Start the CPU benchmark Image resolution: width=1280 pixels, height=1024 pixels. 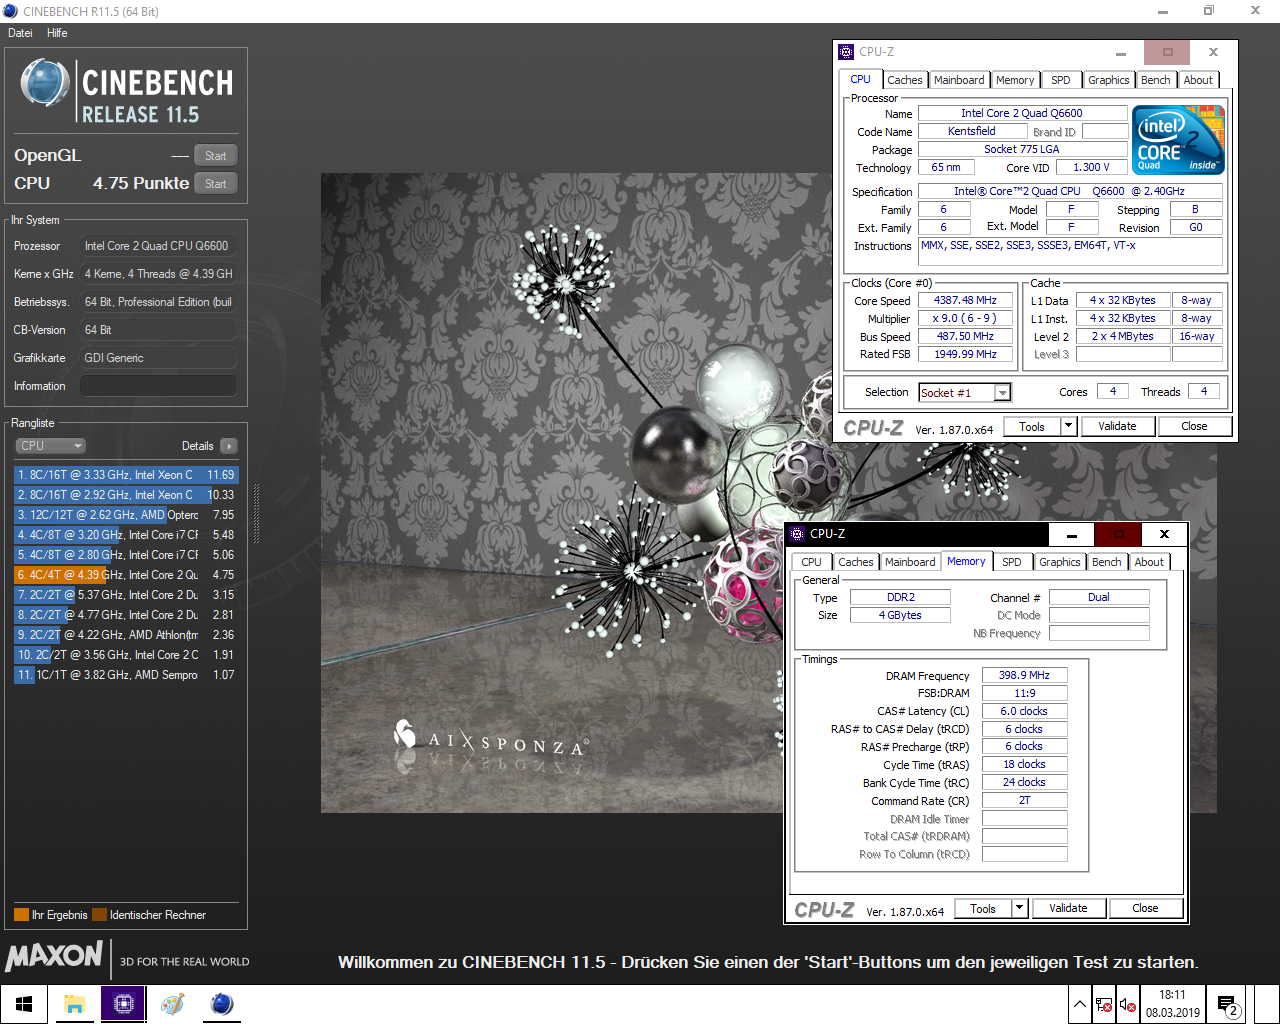tap(216, 184)
